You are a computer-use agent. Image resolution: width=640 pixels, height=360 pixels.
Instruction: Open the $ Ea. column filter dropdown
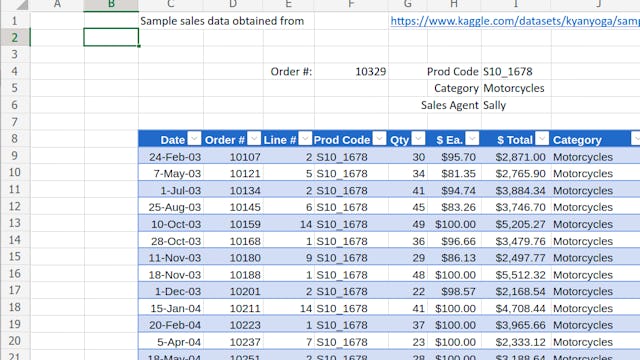click(472, 139)
